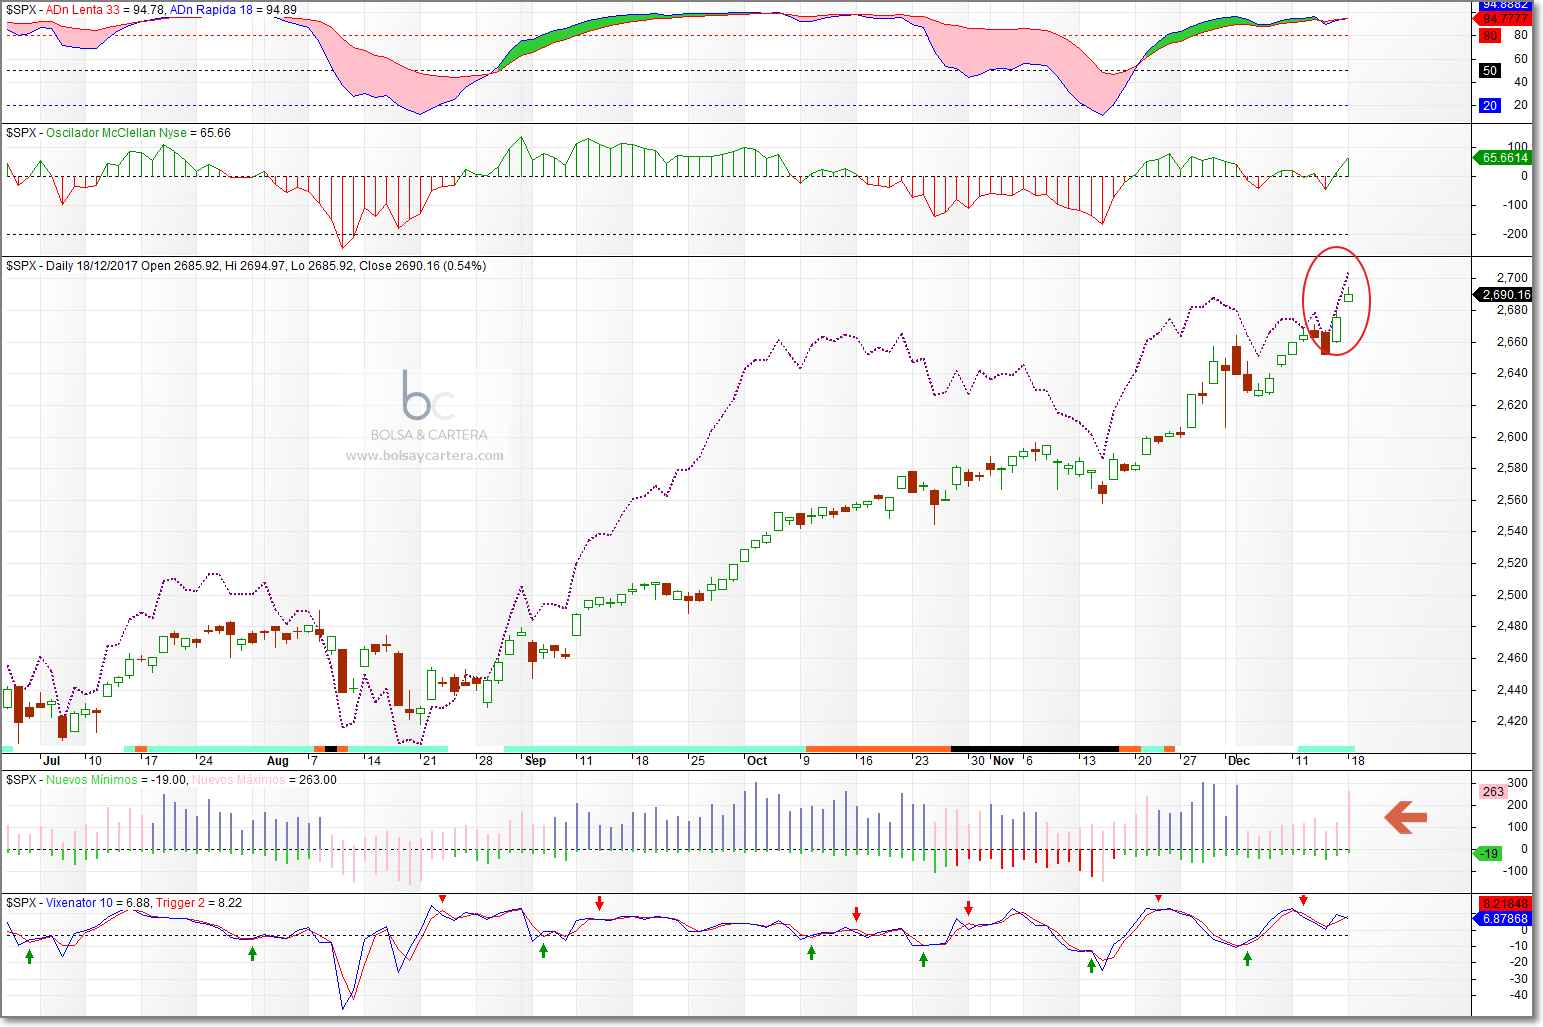Click the -200 level on McClellan axis
The width and height of the screenshot is (1543, 1027).
1516,234
